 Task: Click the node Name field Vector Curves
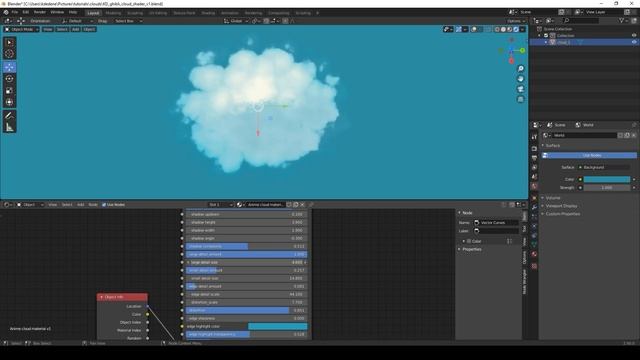496,222
